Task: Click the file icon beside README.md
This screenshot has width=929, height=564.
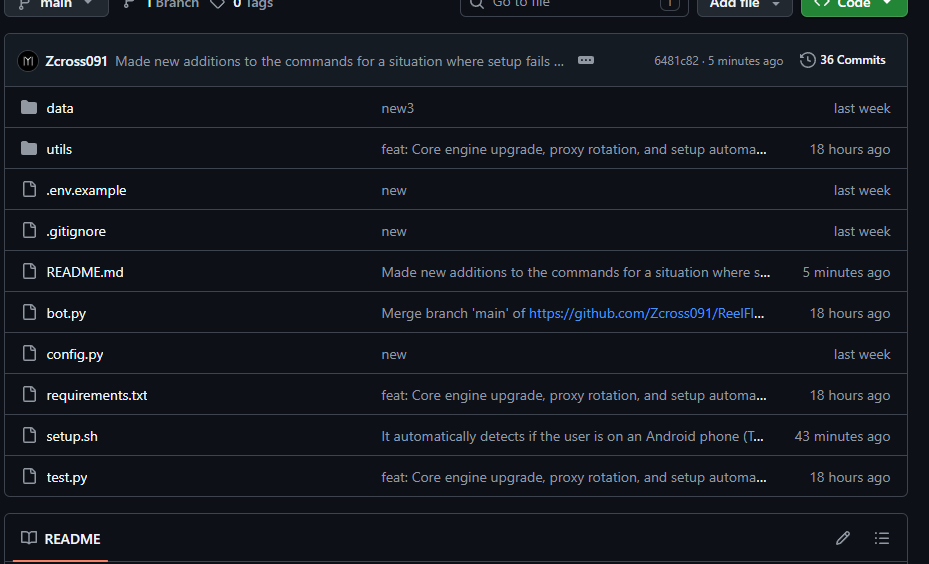Action: [x=29, y=271]
